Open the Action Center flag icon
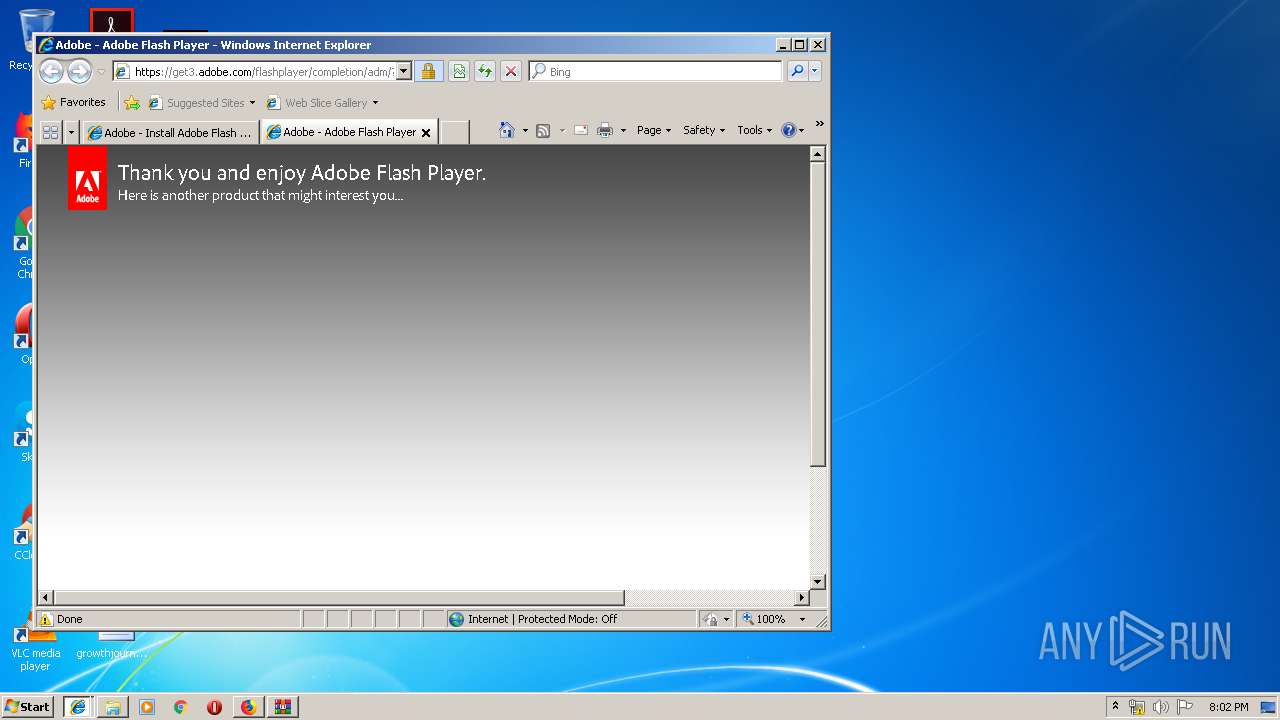Screen dimensions: 1280x720 coord(1185,707)
